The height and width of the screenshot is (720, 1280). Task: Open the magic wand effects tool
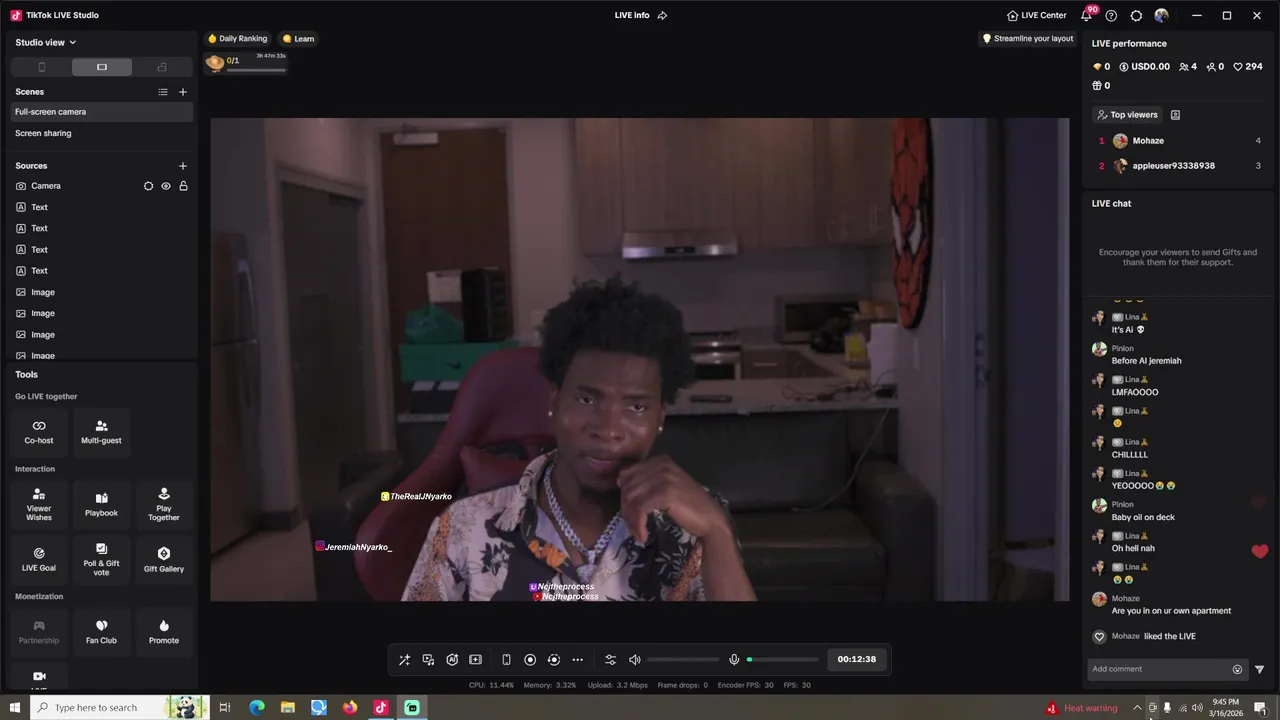pos(404,660)
